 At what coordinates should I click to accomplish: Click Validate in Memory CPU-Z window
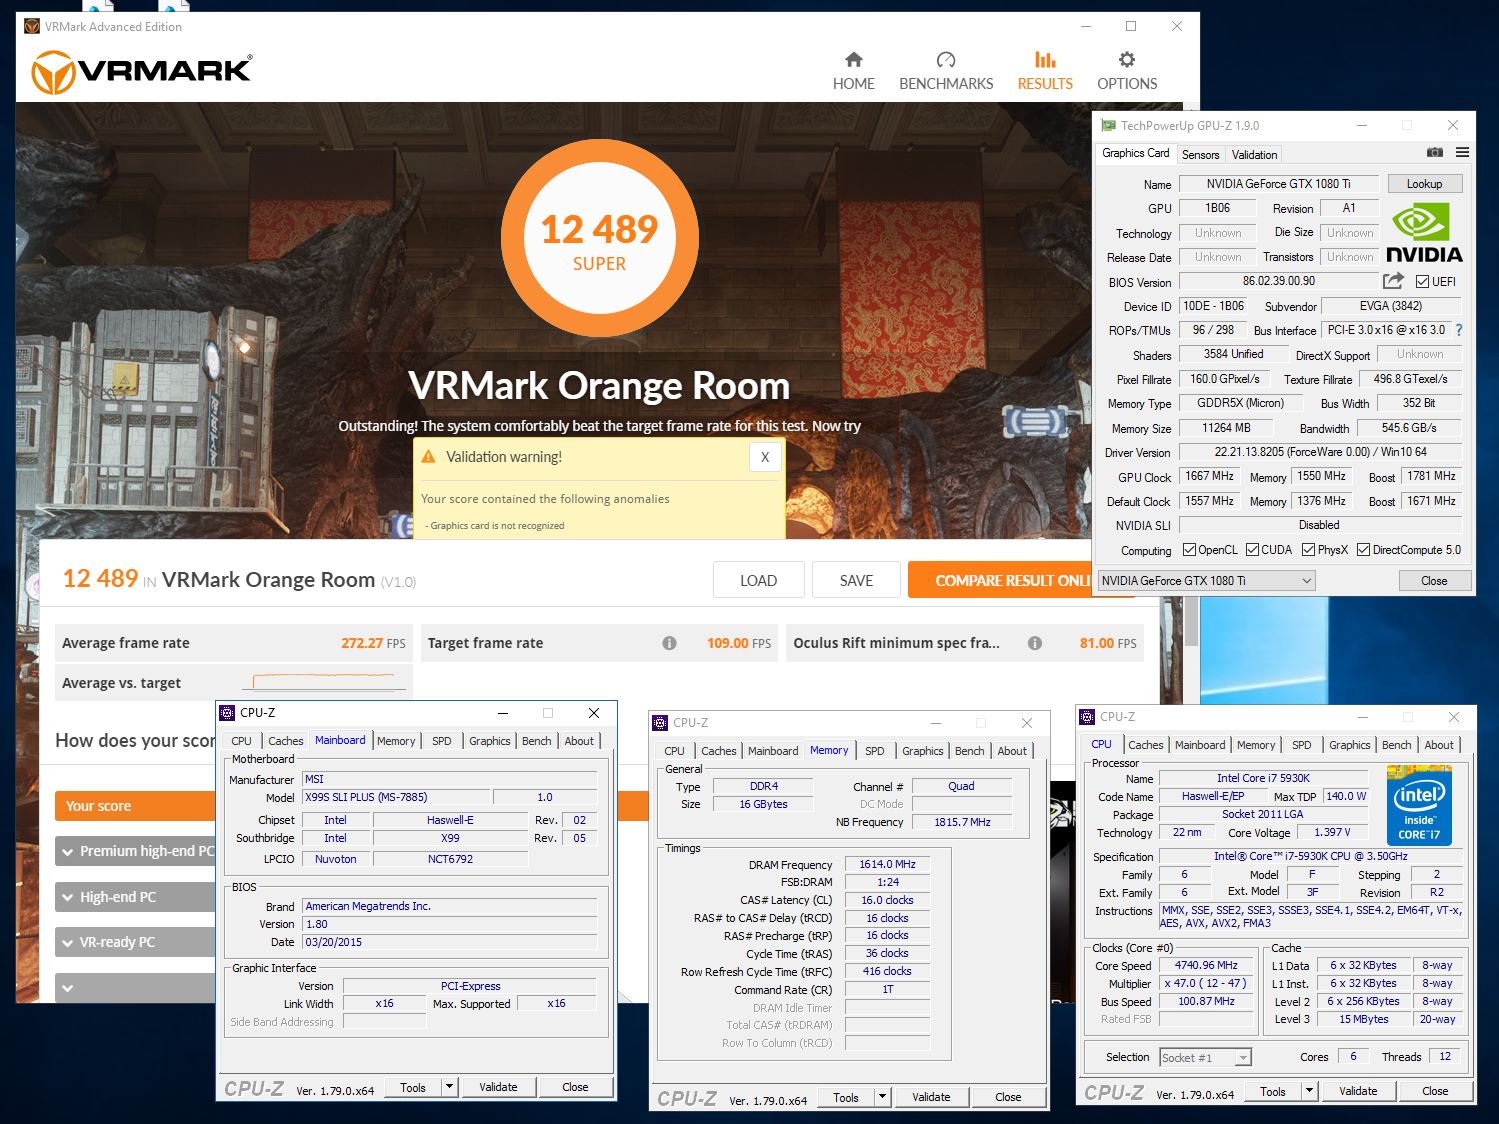pos(931,1097)
